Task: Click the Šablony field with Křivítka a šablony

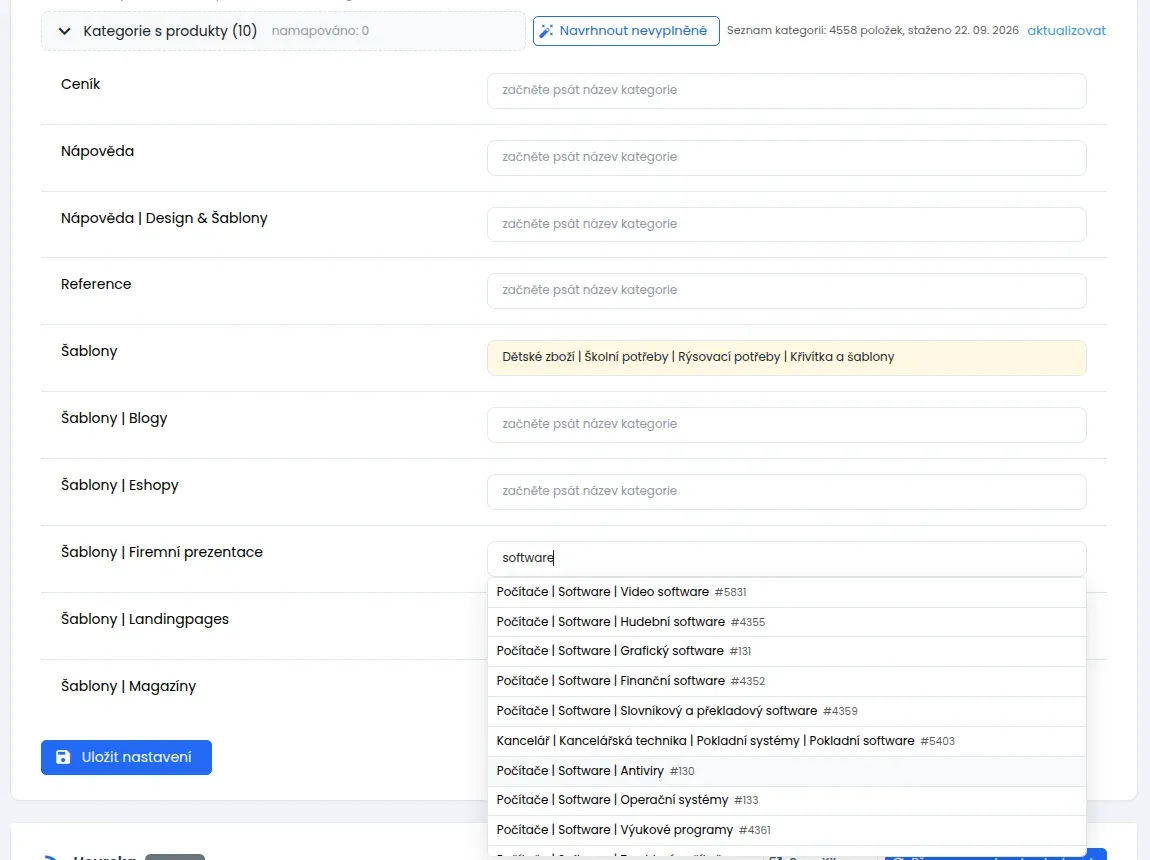Action: click(x=786, y=357)
